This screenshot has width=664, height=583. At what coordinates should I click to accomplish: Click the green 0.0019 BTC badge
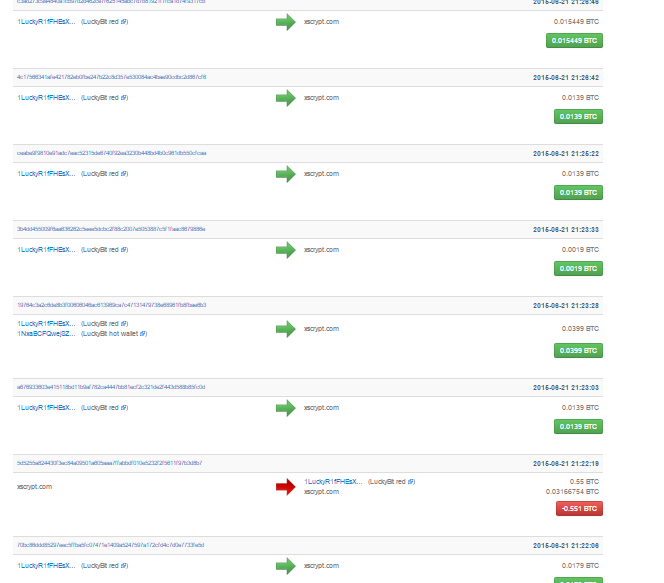[x=578, y=269]
